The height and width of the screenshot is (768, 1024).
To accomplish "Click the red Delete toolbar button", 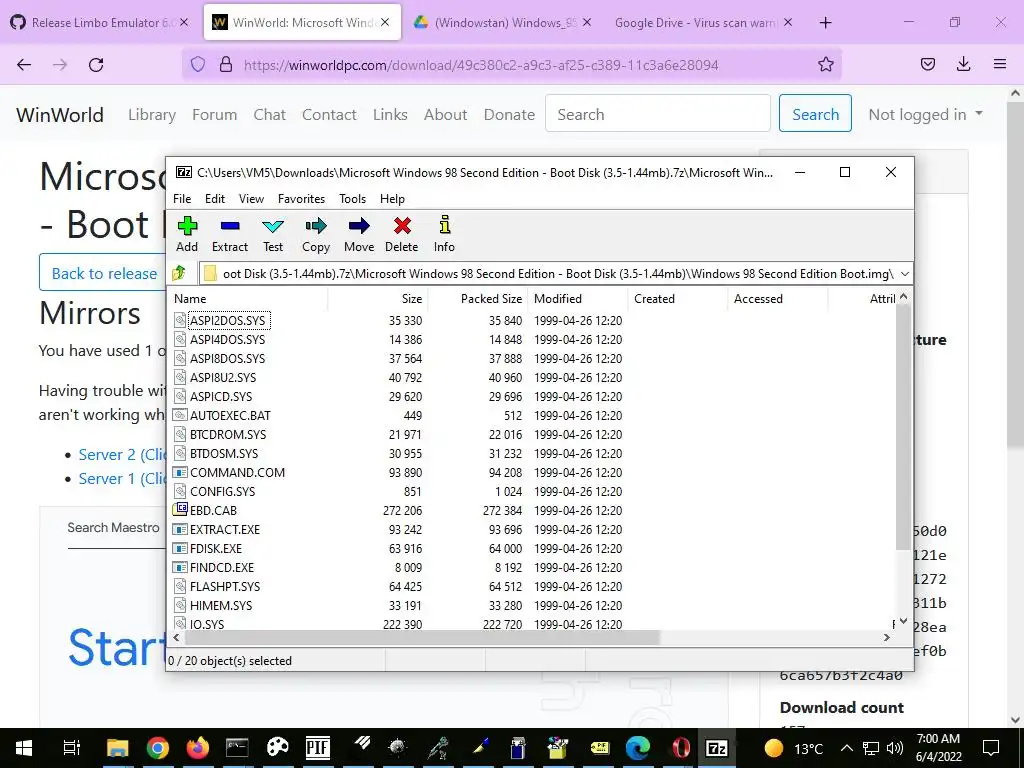I will (402, 234).
